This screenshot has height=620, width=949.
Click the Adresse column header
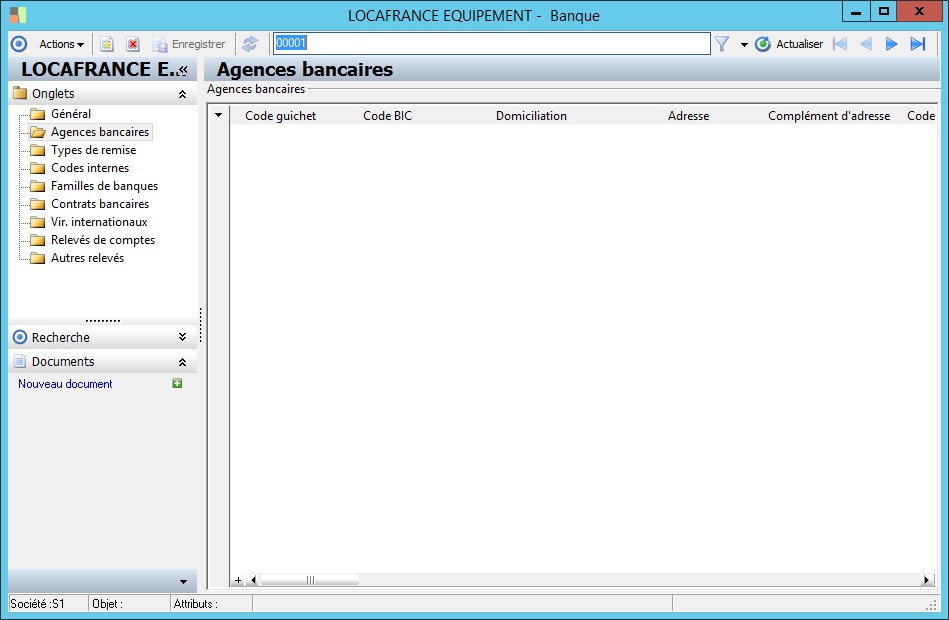688,116
